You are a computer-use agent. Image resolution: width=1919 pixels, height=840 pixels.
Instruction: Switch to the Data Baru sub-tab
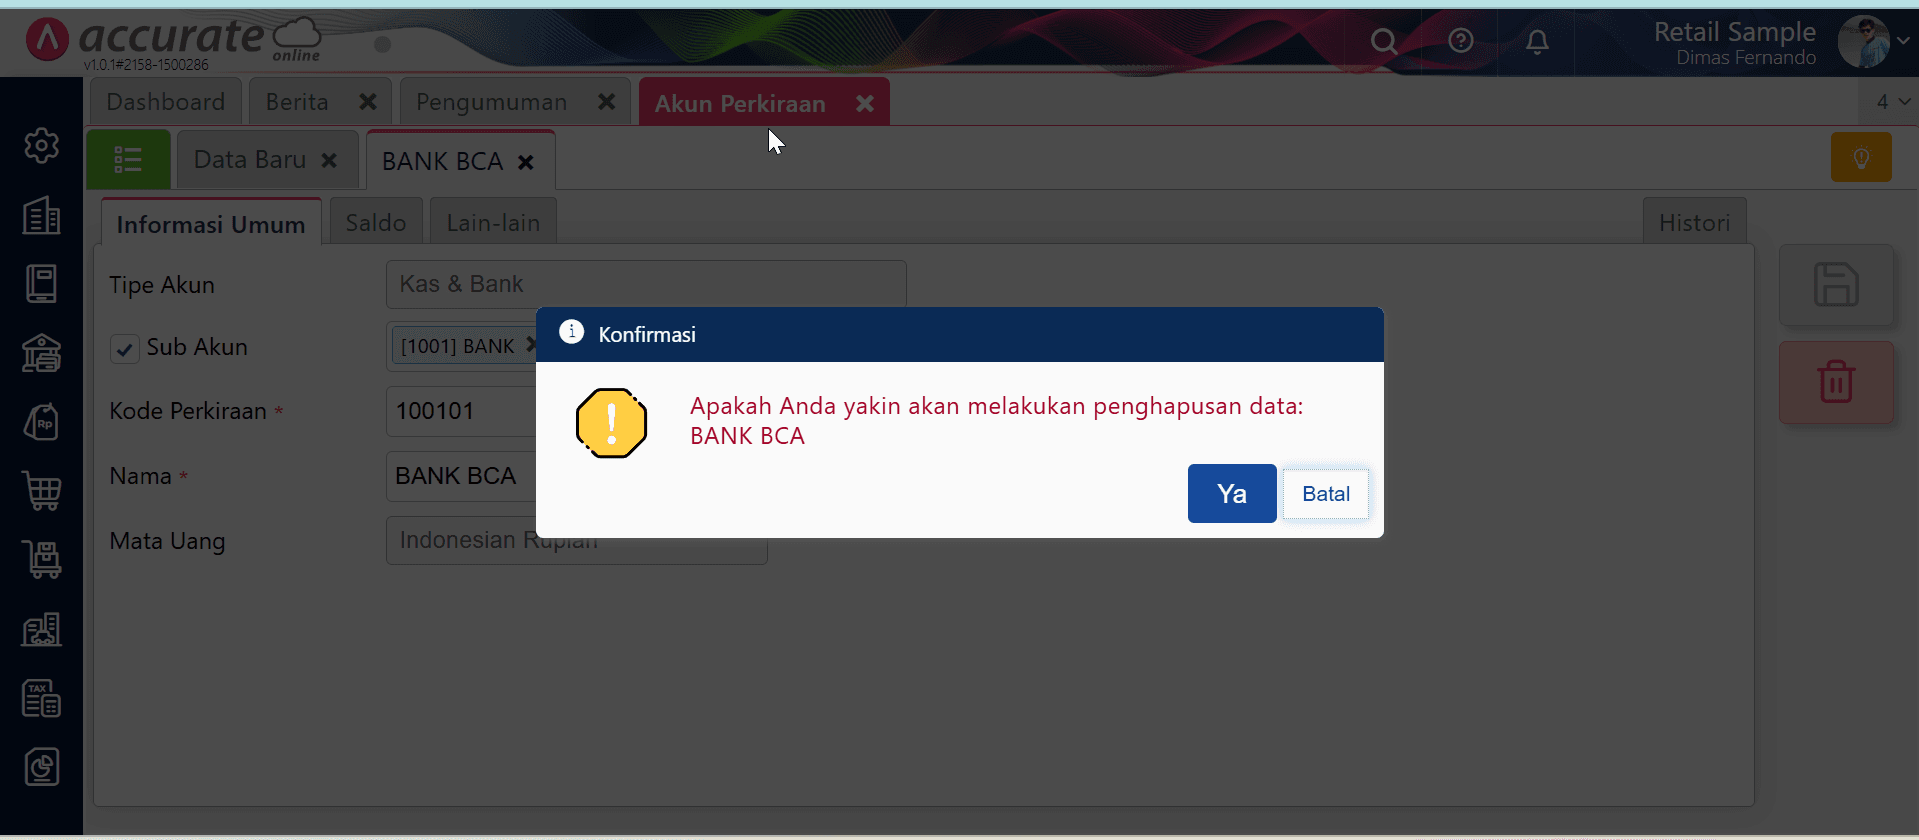click(x=250, y=160)
